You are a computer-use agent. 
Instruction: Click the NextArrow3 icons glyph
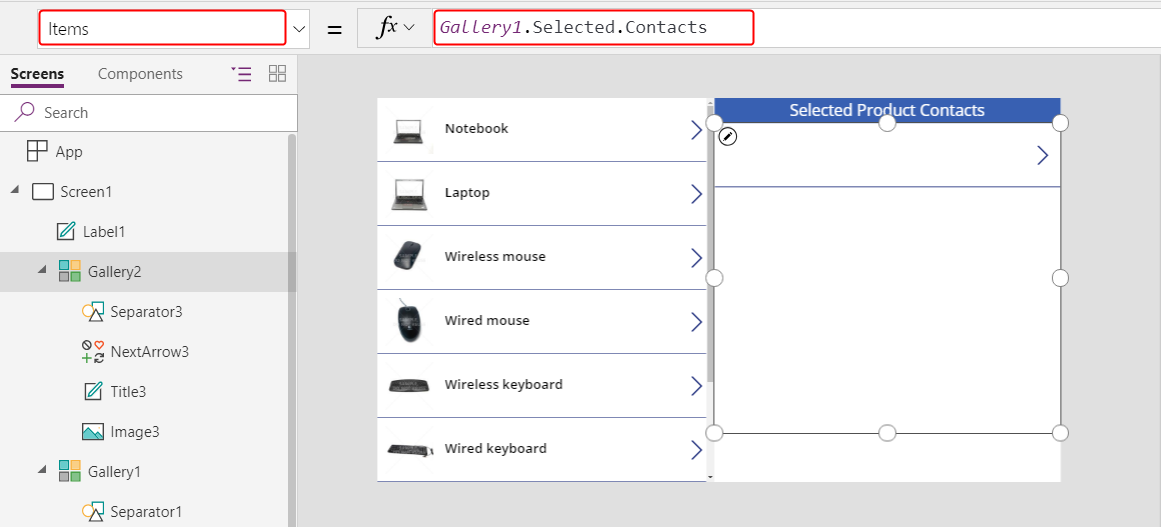click(x=93, y=352)
